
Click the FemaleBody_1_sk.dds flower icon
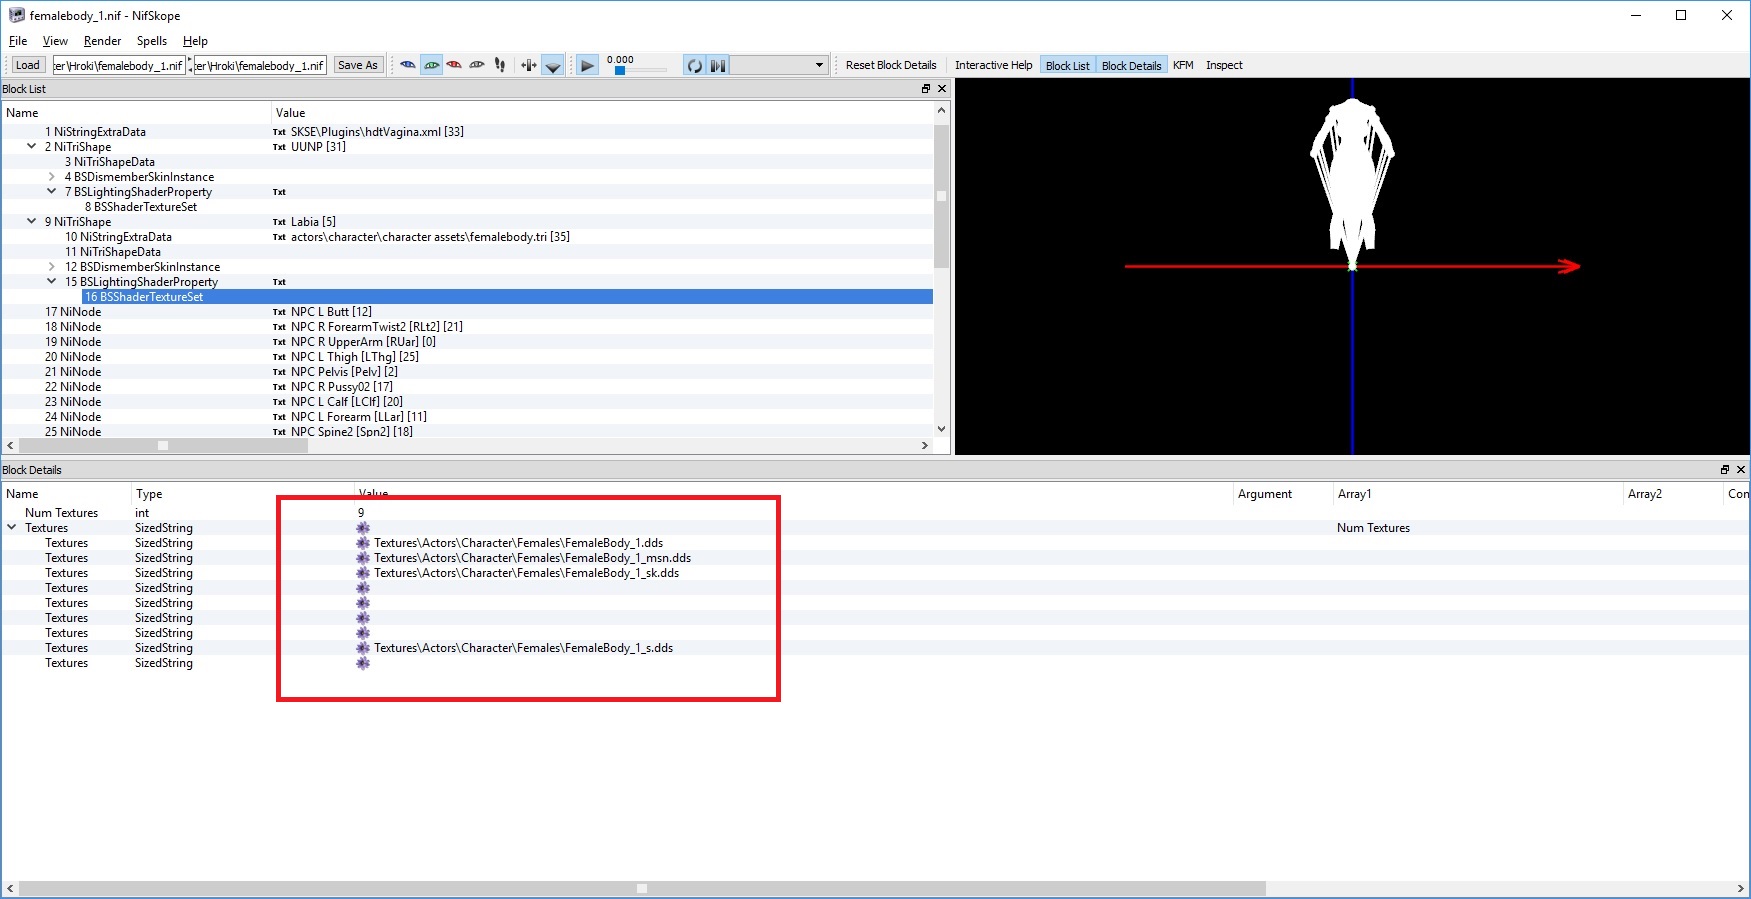(363, 573)
